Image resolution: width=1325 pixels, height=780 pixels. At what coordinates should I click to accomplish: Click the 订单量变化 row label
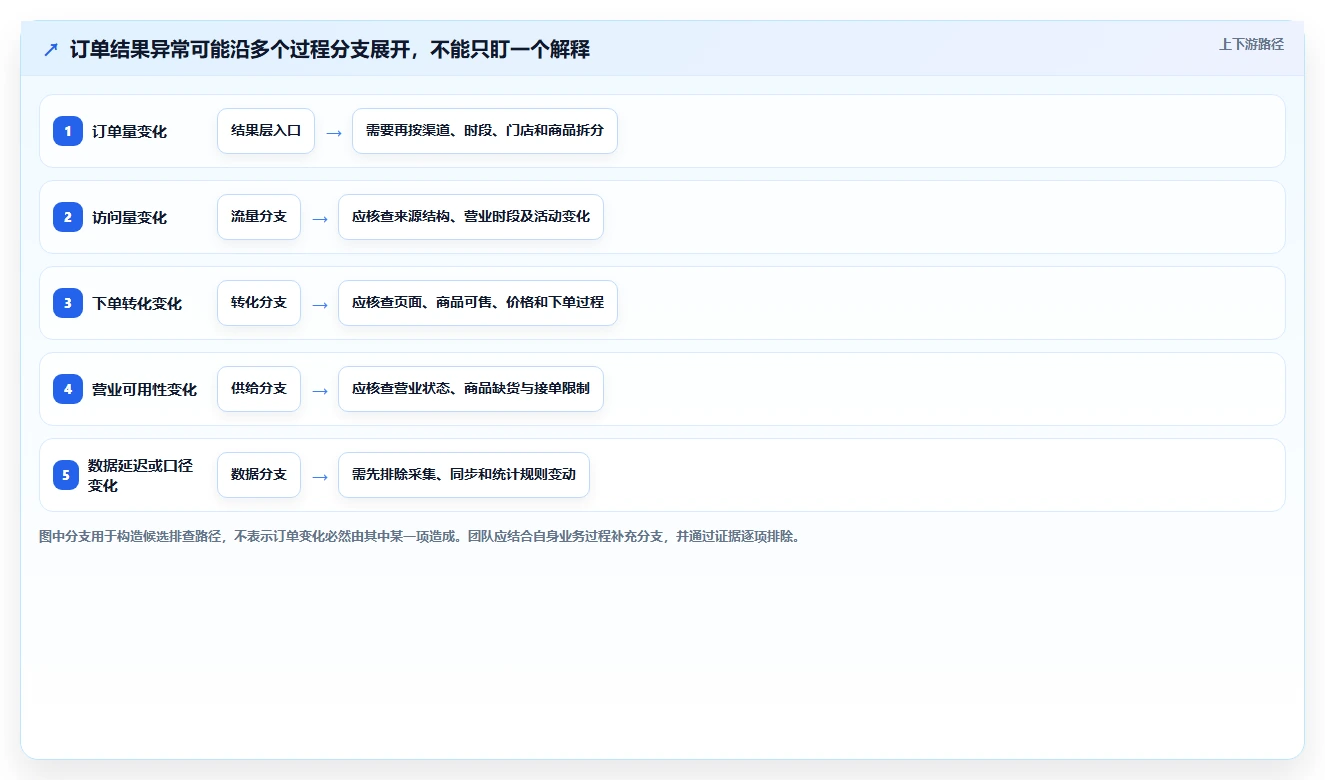pyautogui.click(x=129, y=132)
